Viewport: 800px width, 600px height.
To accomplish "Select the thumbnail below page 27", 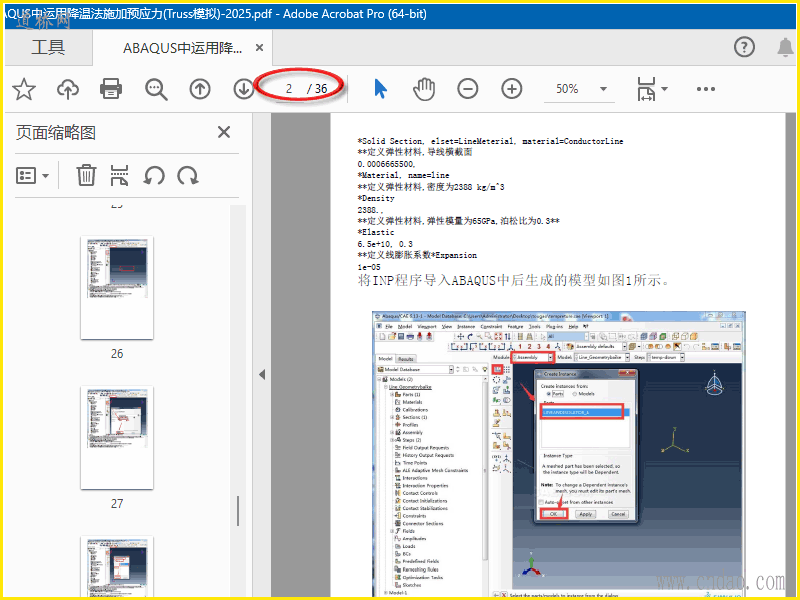I will pyautogui.click(x=117, y=566).
